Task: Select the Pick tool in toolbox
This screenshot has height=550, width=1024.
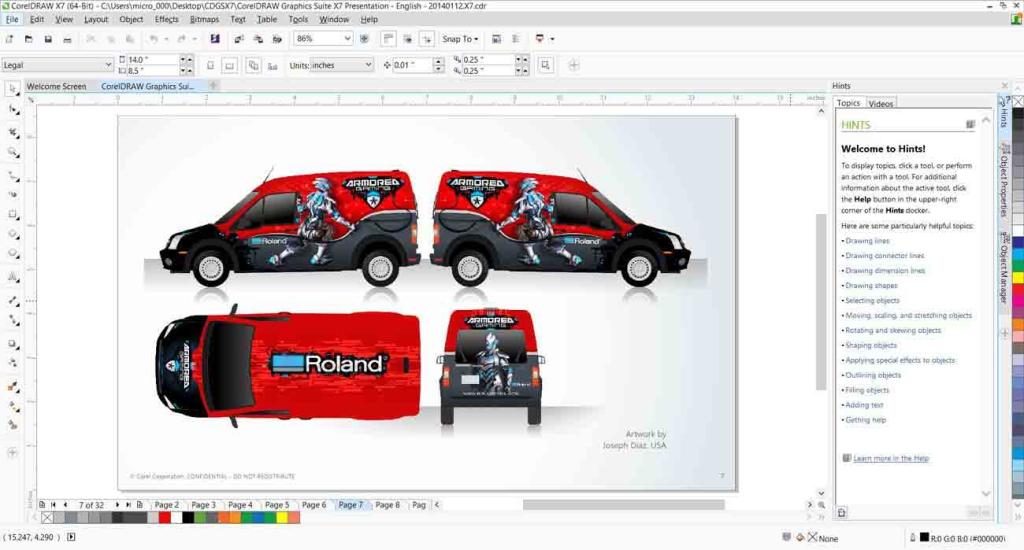Action: coord(13,89)
